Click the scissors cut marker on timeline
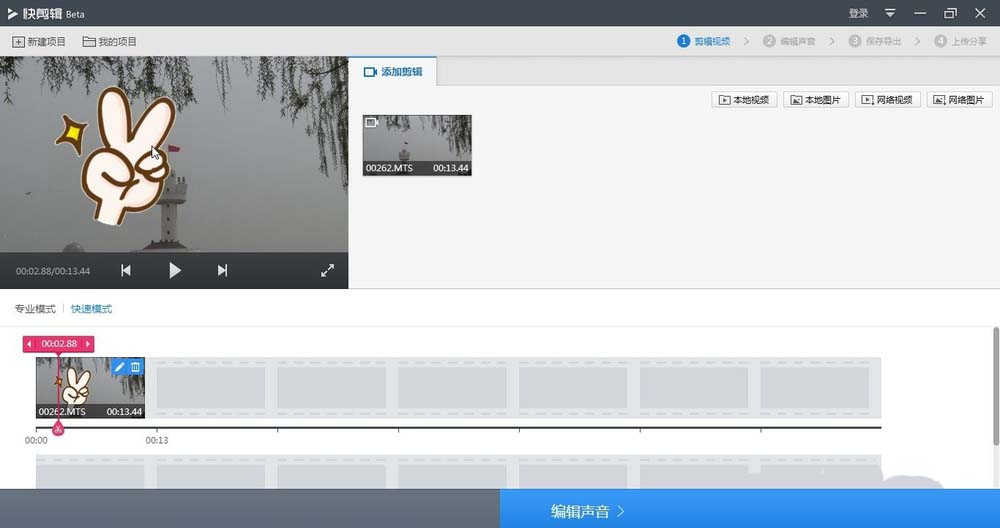Viewport: 1000px width, 528px height. coord(58,429)
